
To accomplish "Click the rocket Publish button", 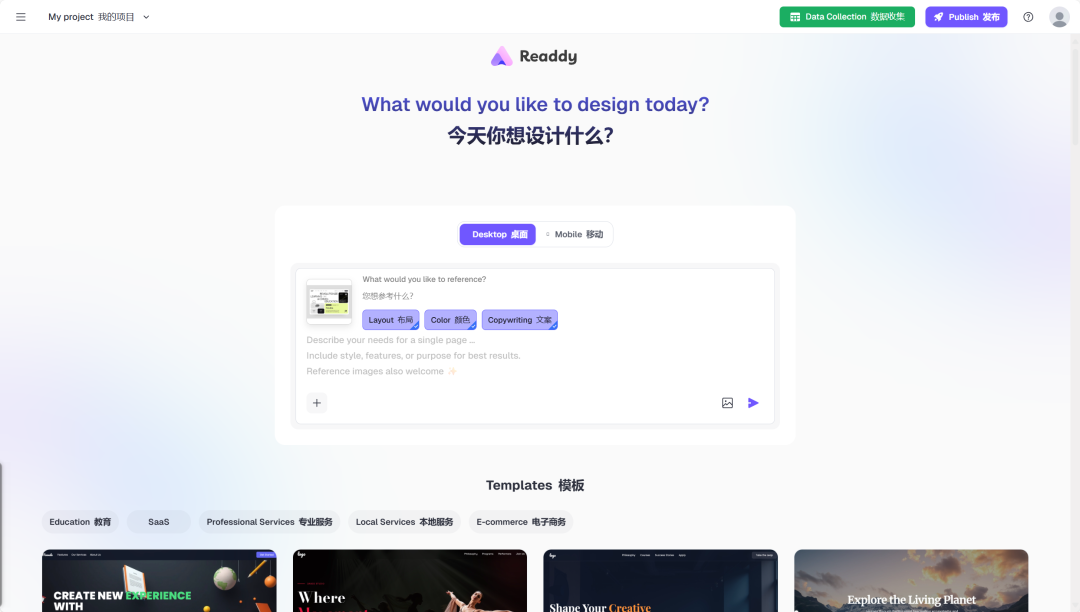I will pos(966,17).
